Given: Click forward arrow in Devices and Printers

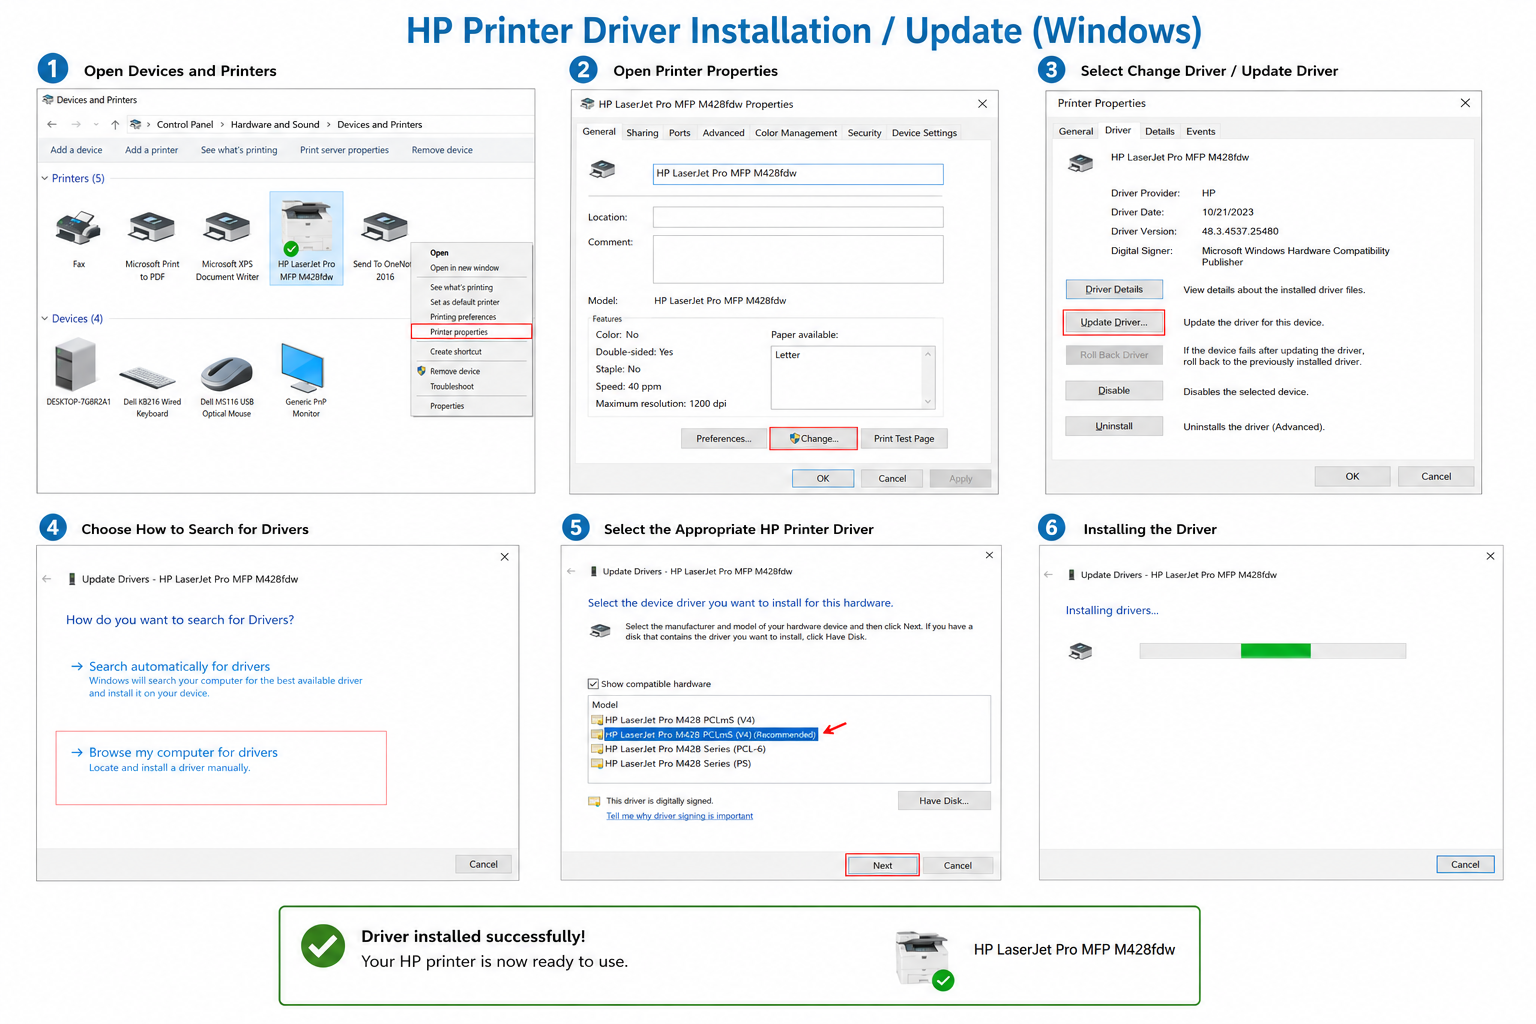Looking at the screenshot, I should [x=76, y=124].
